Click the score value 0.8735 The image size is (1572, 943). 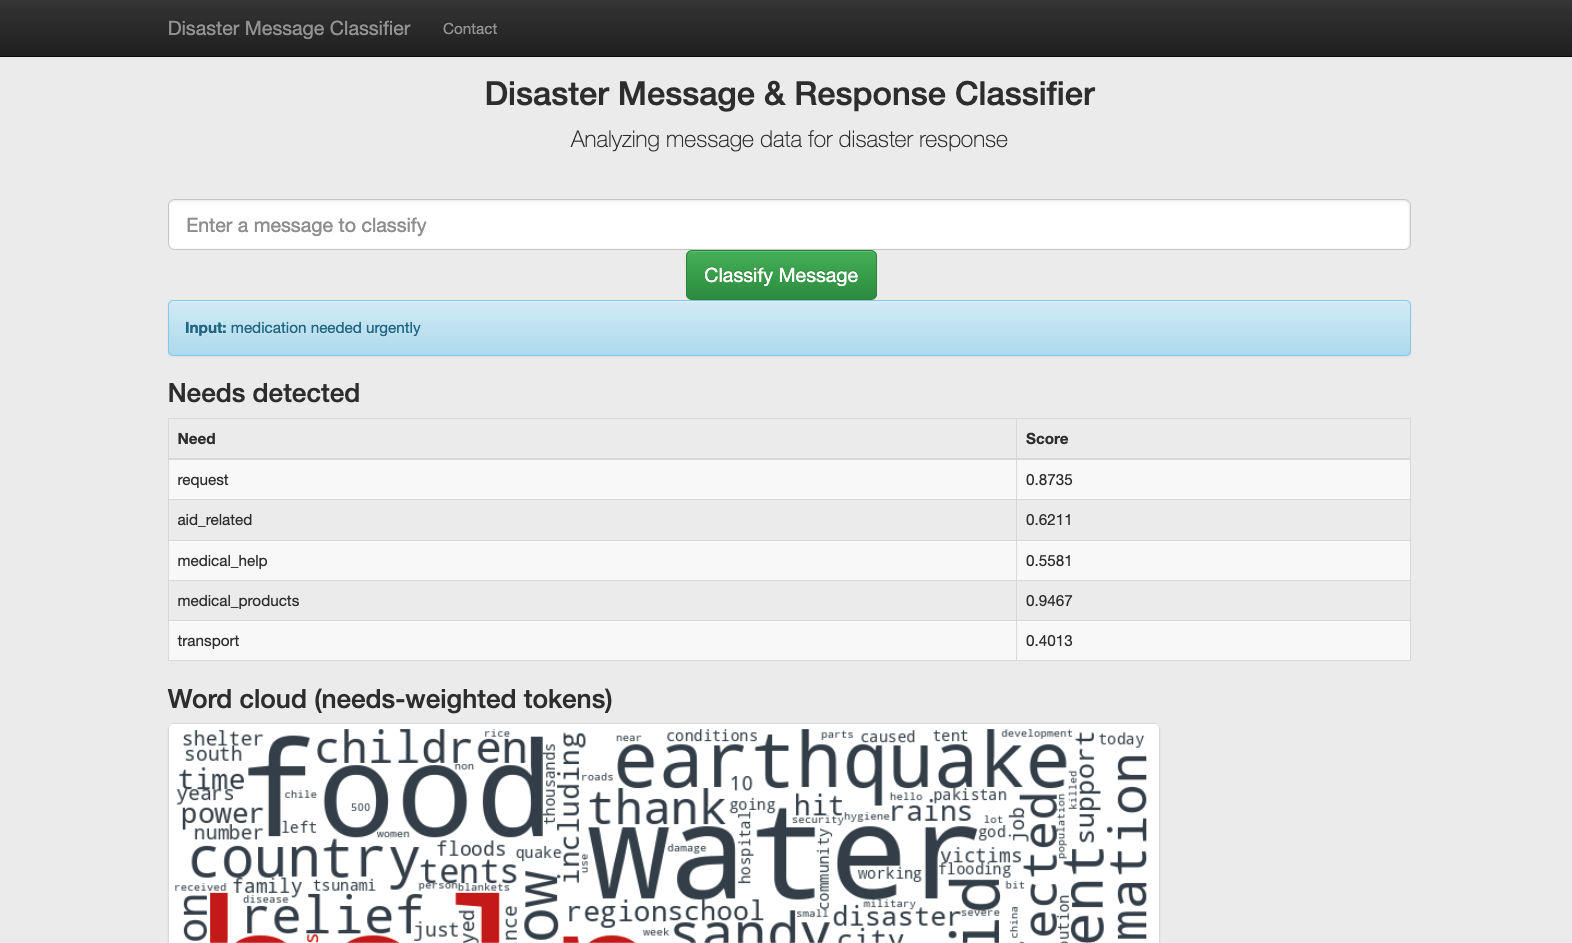[x=1213, y=480]
